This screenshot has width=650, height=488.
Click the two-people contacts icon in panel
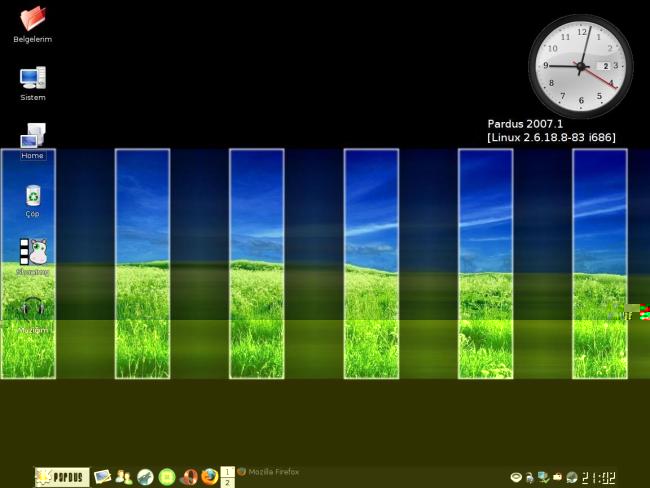[x=124, y=477]
